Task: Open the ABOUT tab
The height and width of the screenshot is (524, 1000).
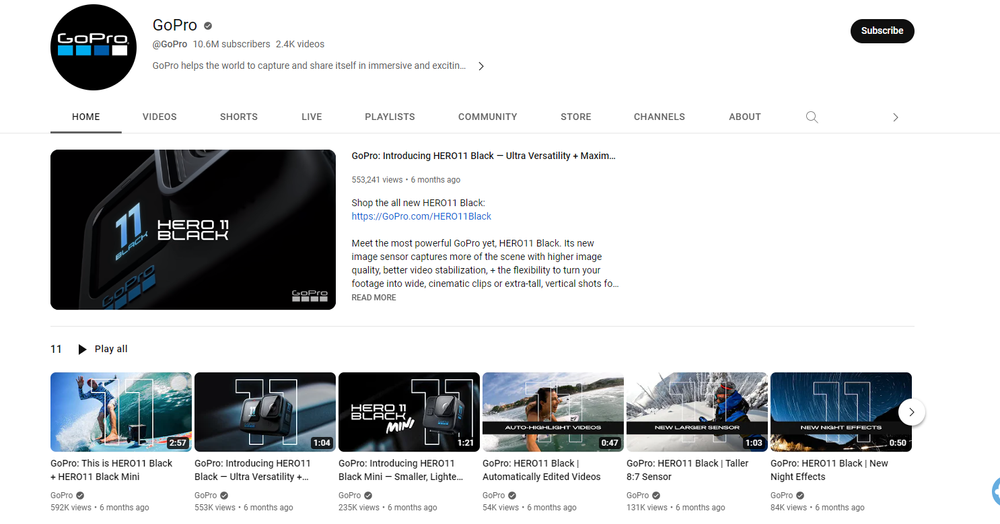Action: point(745,117)
